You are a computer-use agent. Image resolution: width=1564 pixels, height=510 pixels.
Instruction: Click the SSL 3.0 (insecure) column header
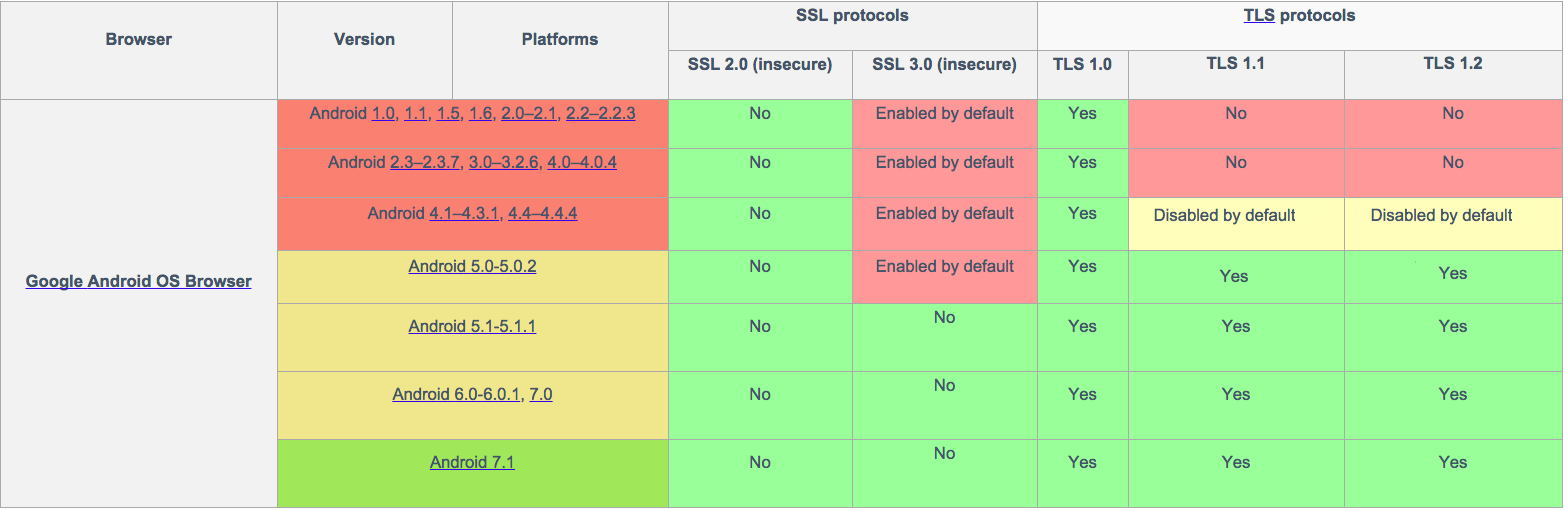(x=944, y=64)
